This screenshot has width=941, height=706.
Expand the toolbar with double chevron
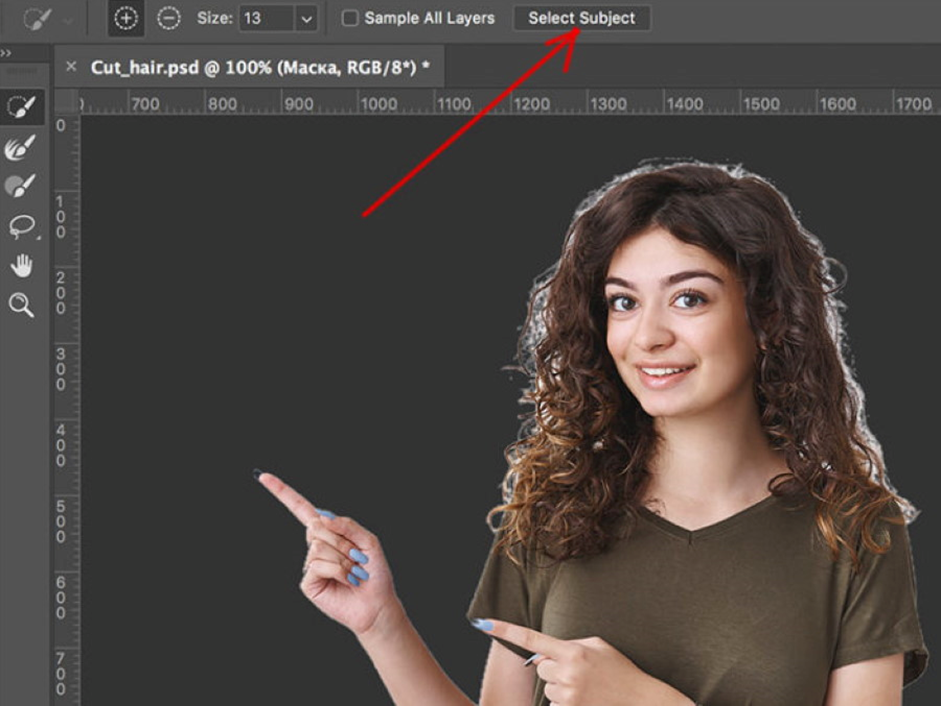tap(6, 53)
